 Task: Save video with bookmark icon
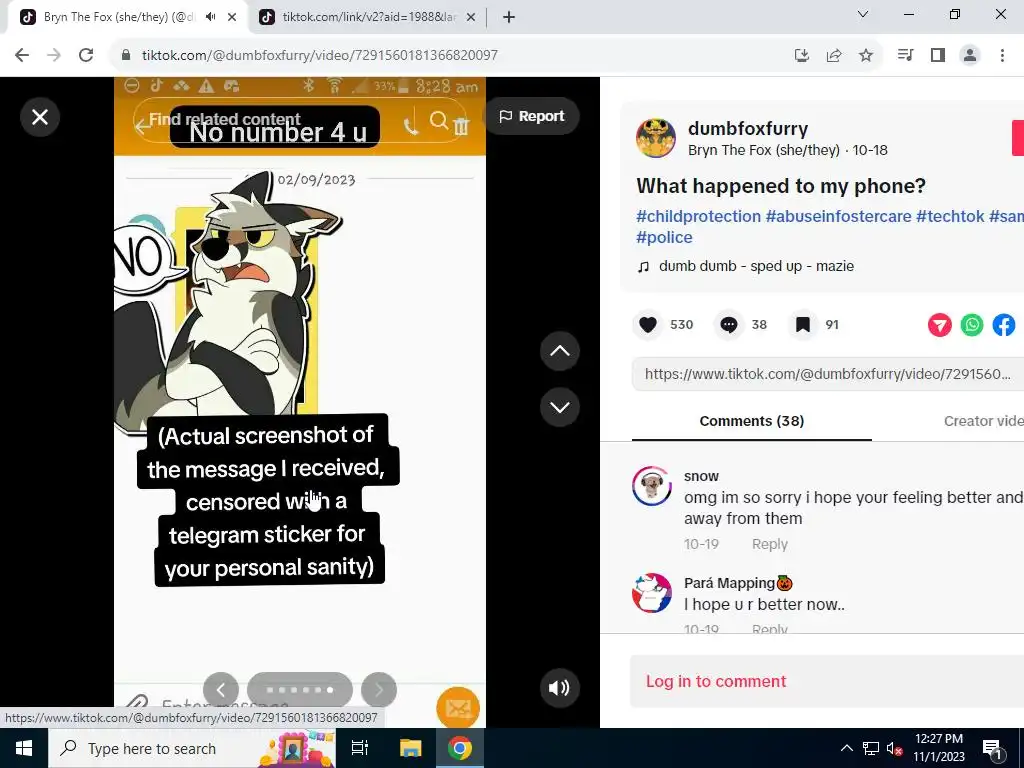point(803,325)
